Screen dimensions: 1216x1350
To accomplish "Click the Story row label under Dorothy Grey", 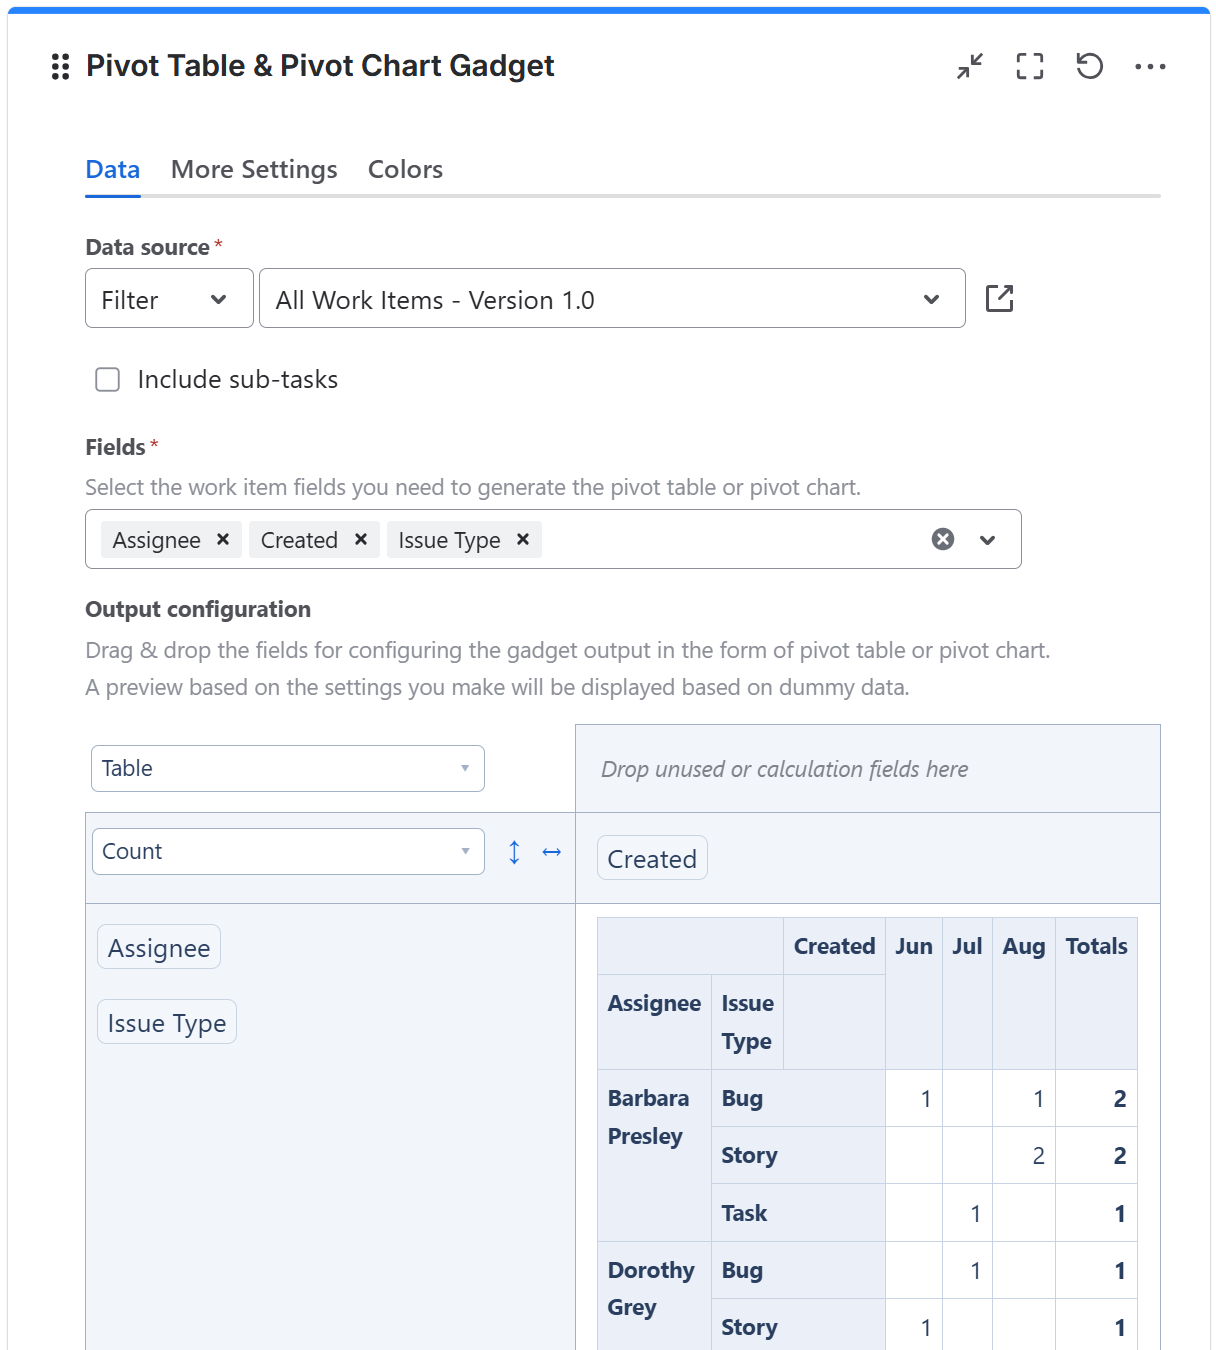I will (x=798, y=1326).
